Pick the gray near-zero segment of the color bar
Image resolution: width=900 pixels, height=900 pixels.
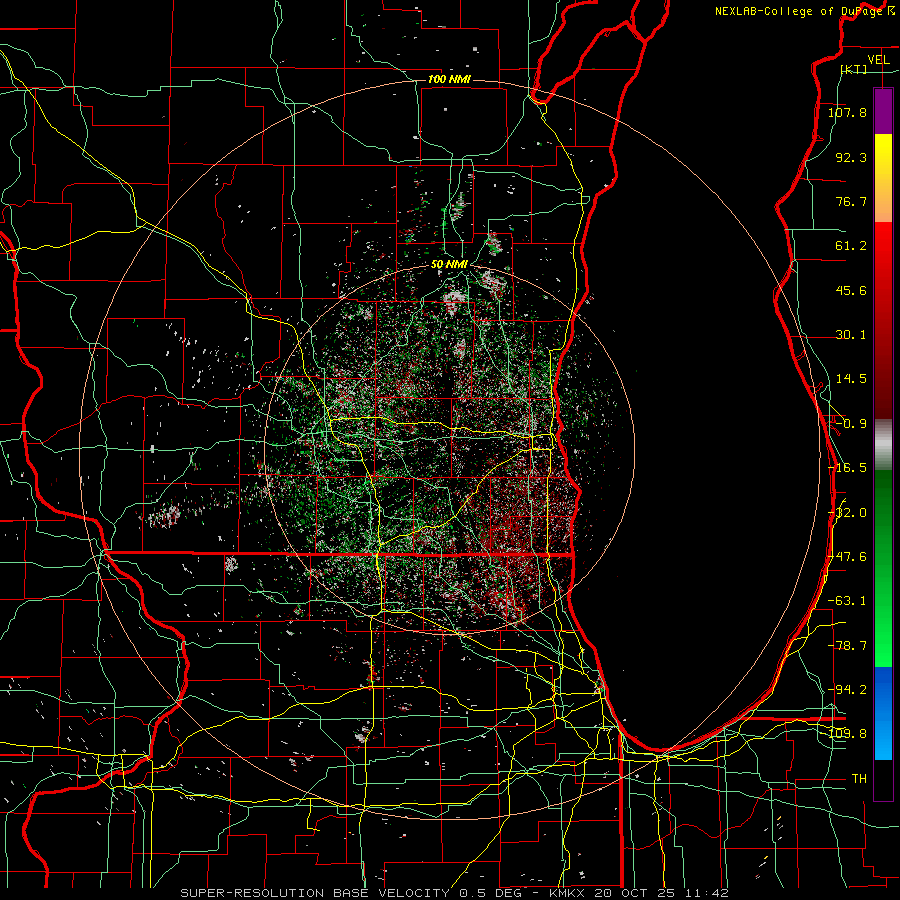(883, 445)
